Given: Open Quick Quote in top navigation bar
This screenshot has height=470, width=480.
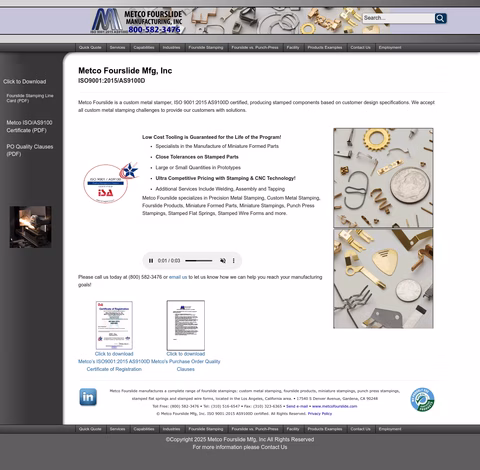Looking at the screenshot, I should (x=90, y=47).
